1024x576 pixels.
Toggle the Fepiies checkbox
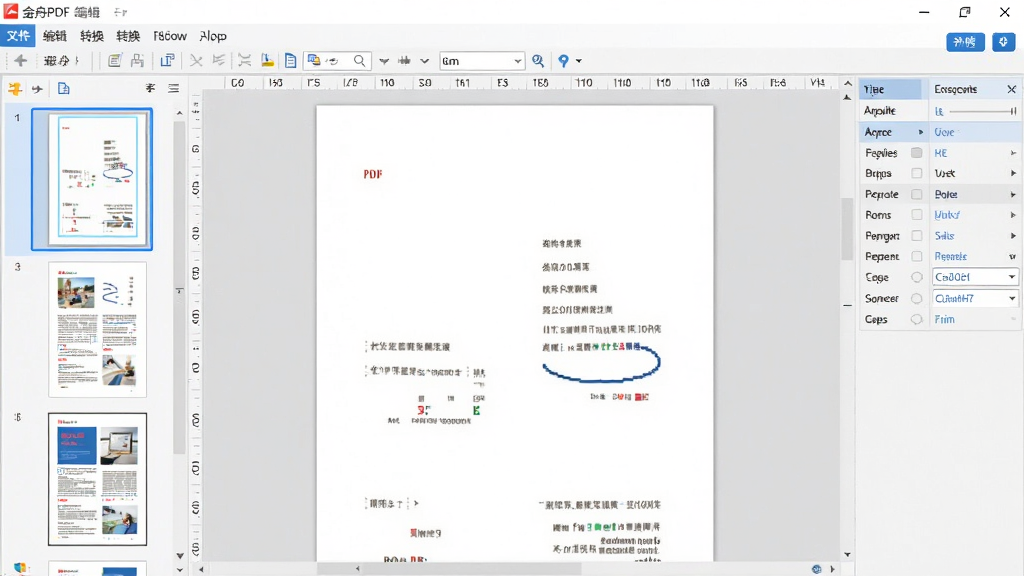[x=917, y=153]
